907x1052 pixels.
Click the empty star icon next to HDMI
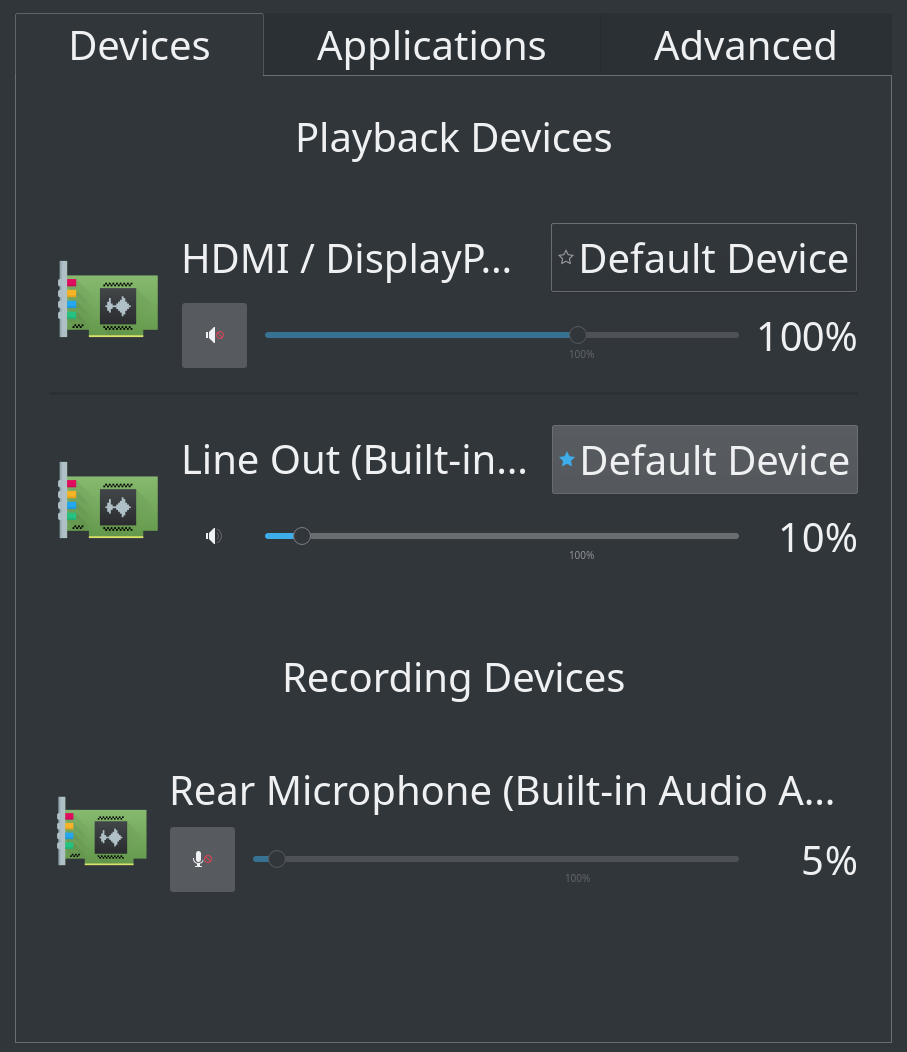(566, 258)
